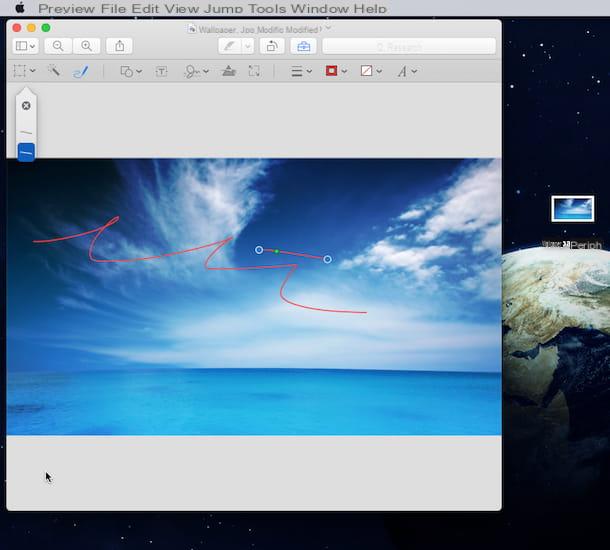Viewport: 610px width, 550px height.
Task: Open the Selection tool type dropdown
Action: [x=33, y=71]
